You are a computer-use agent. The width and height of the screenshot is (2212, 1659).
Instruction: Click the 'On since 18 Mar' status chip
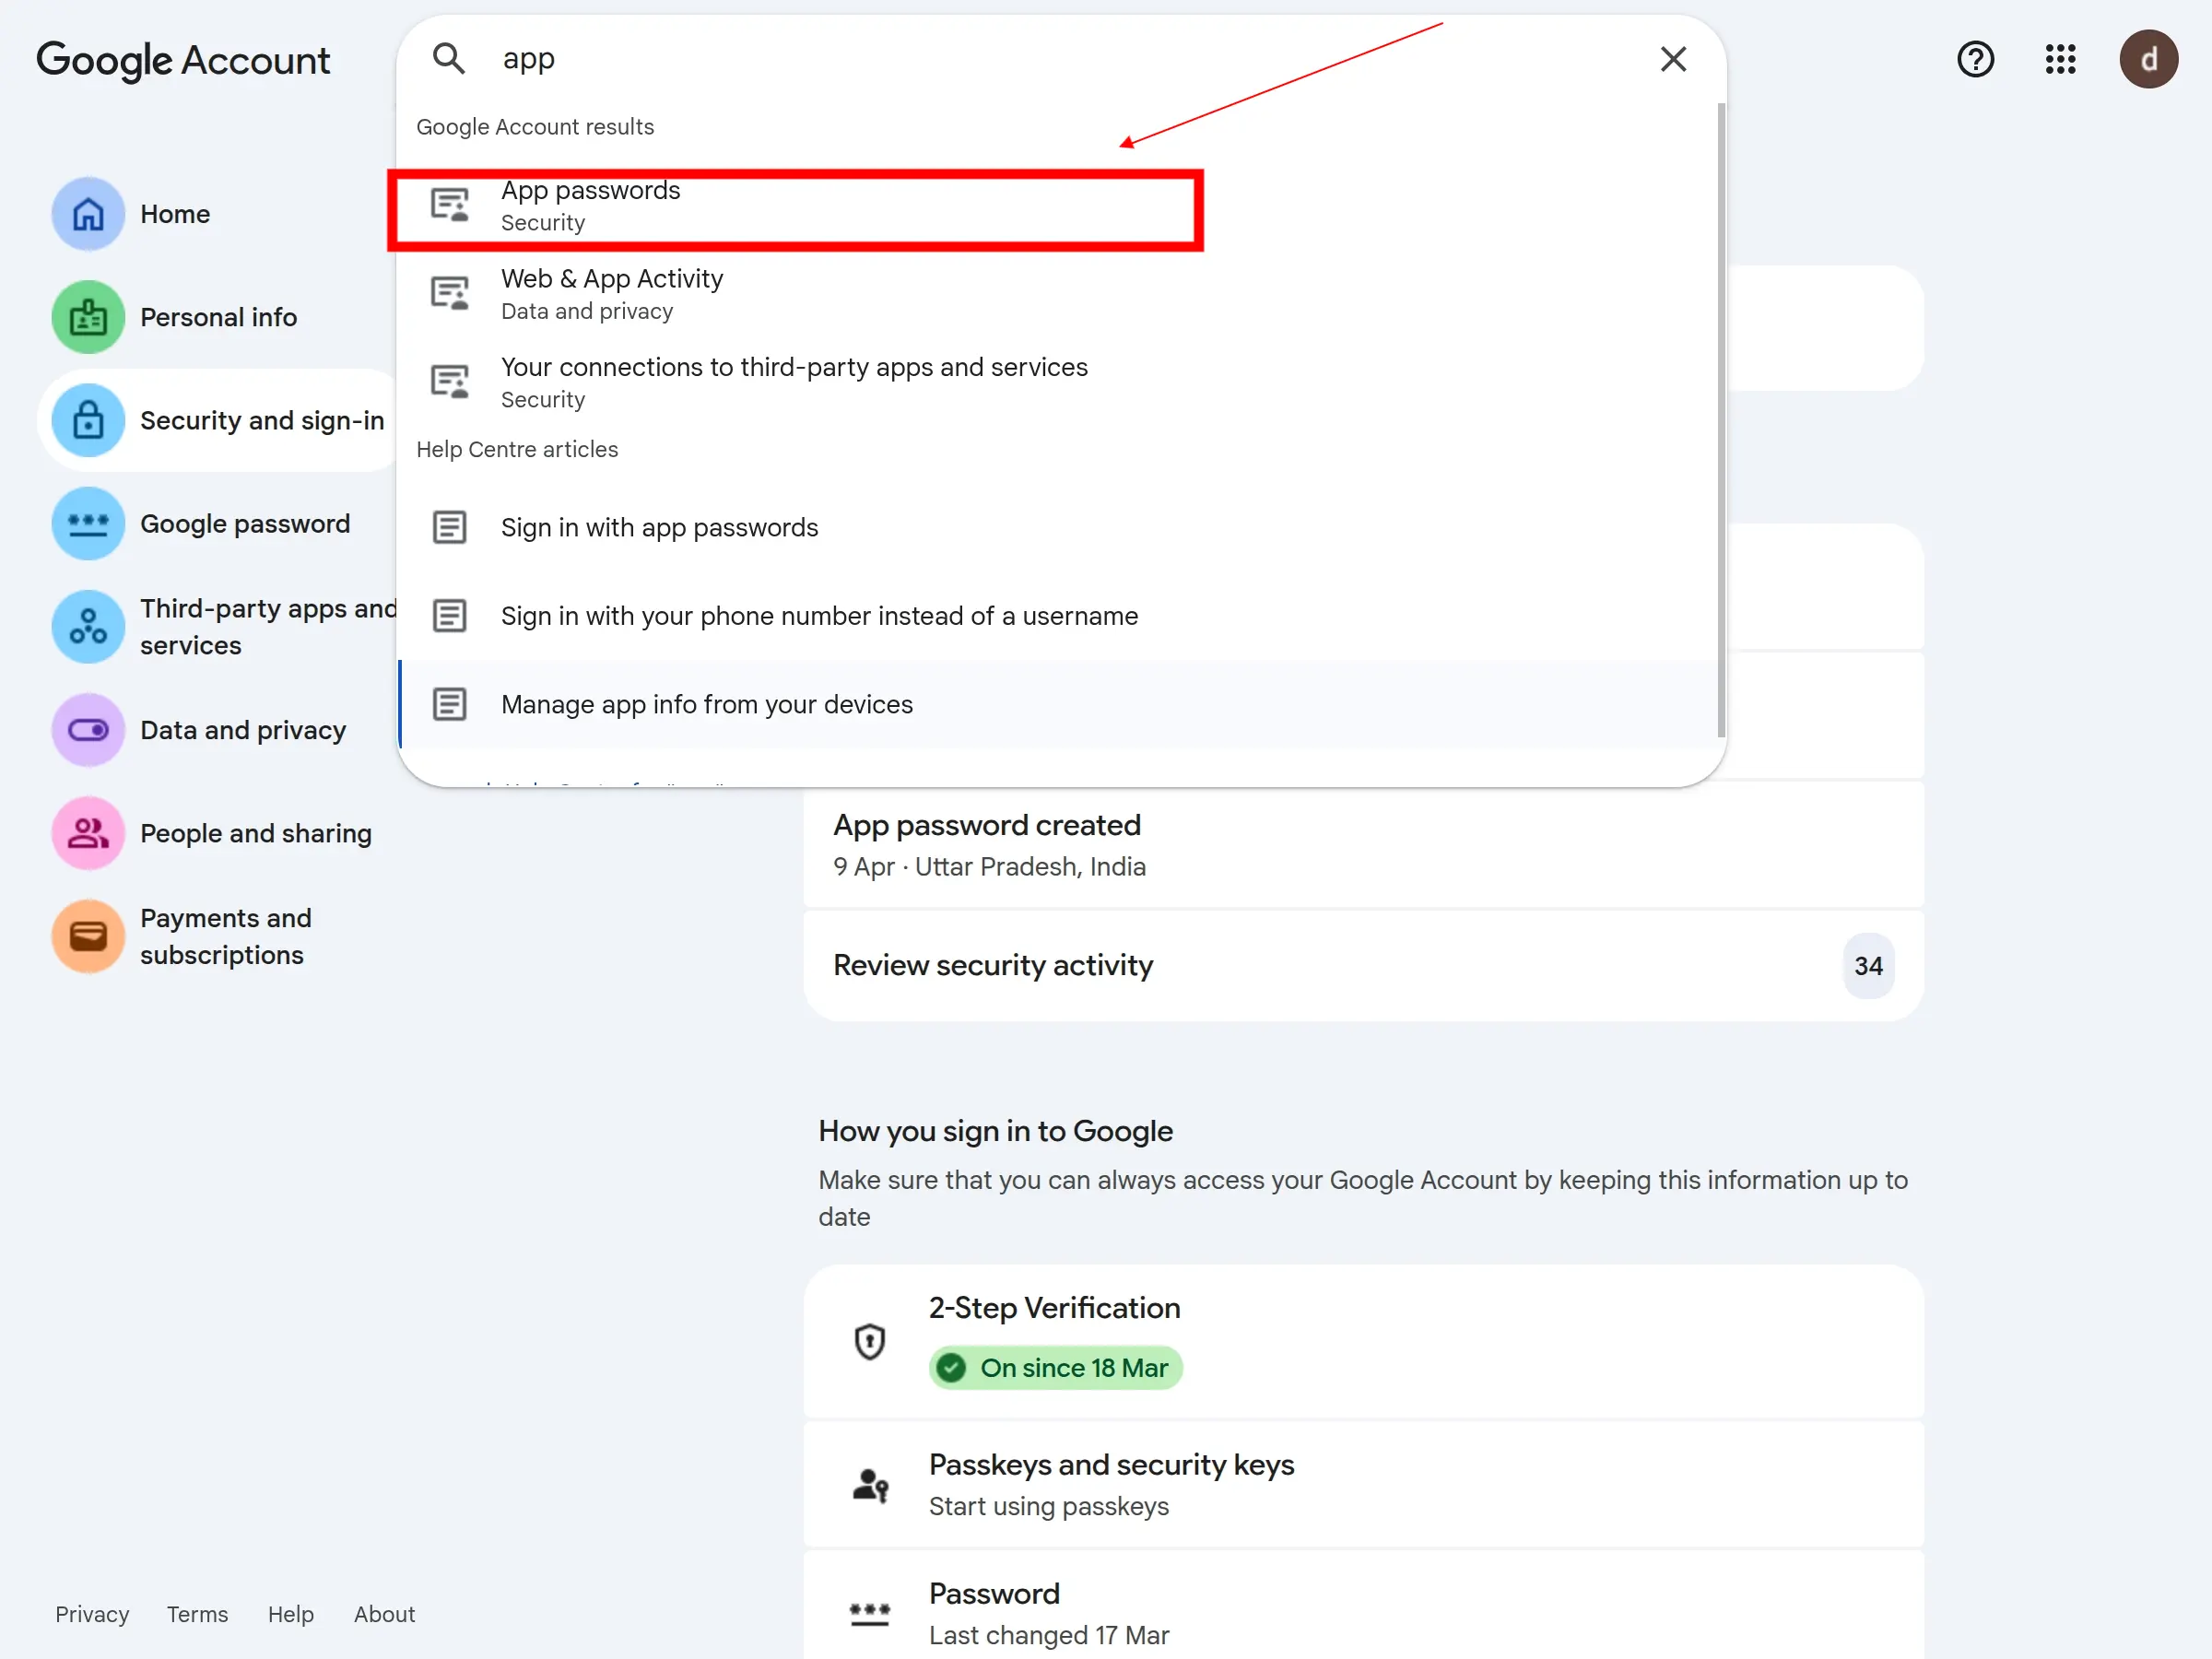pyautogui.click(x=1055, y=1368)
